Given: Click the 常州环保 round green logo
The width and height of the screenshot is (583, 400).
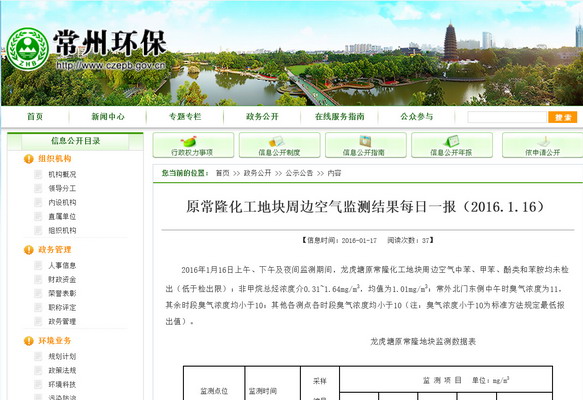Looking at the screenshot, I should [x=28, y=49].
